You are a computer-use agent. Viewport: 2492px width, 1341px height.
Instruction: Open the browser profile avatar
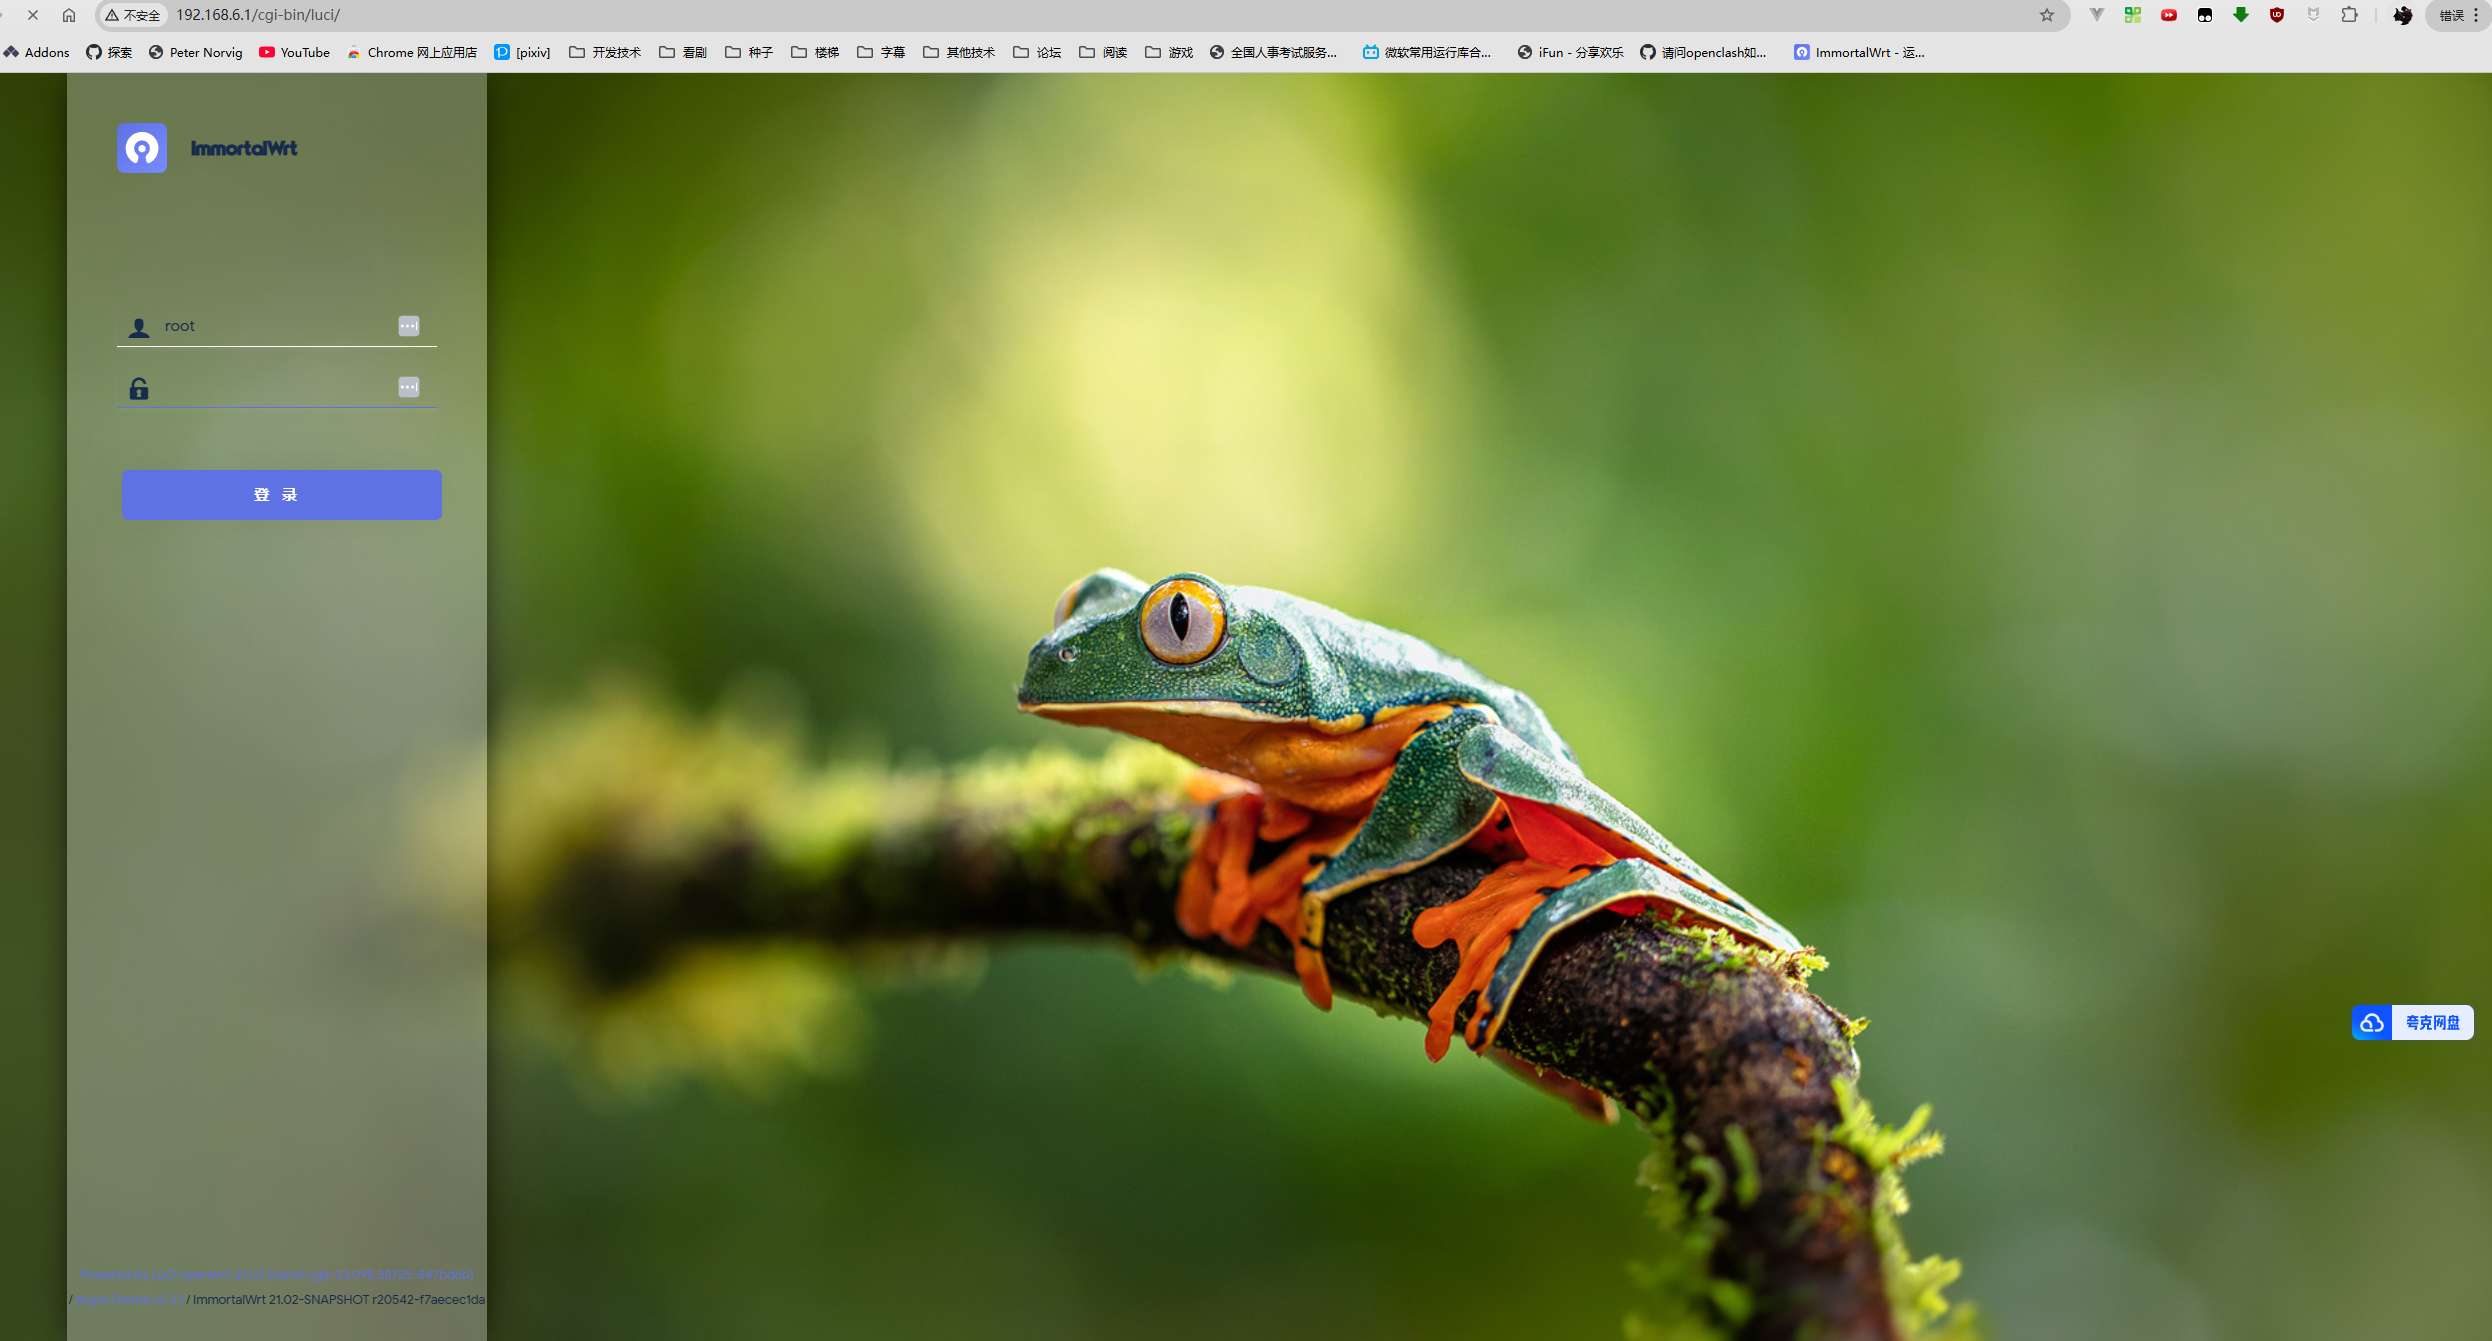tap(2402, 15)
